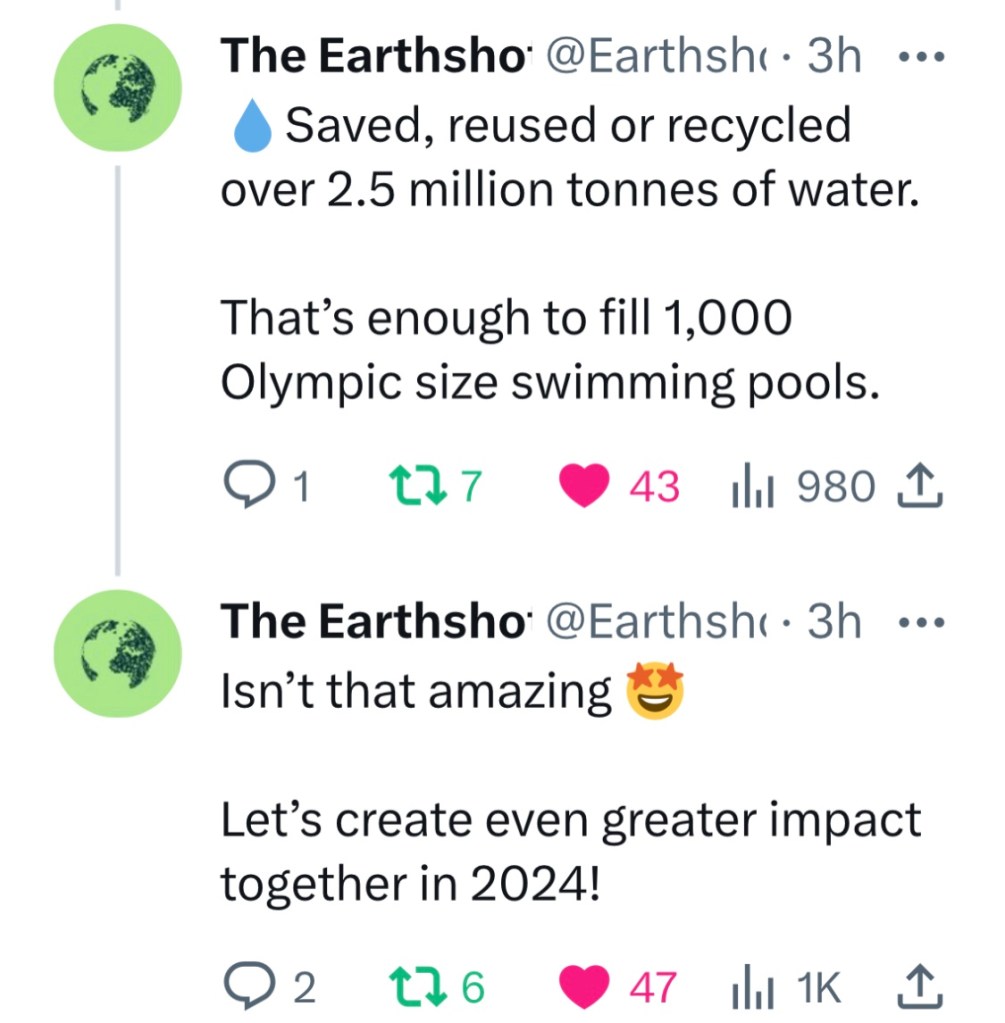Reply to the water savings tweet
1005x1023 pixels.
coord(243,487)
